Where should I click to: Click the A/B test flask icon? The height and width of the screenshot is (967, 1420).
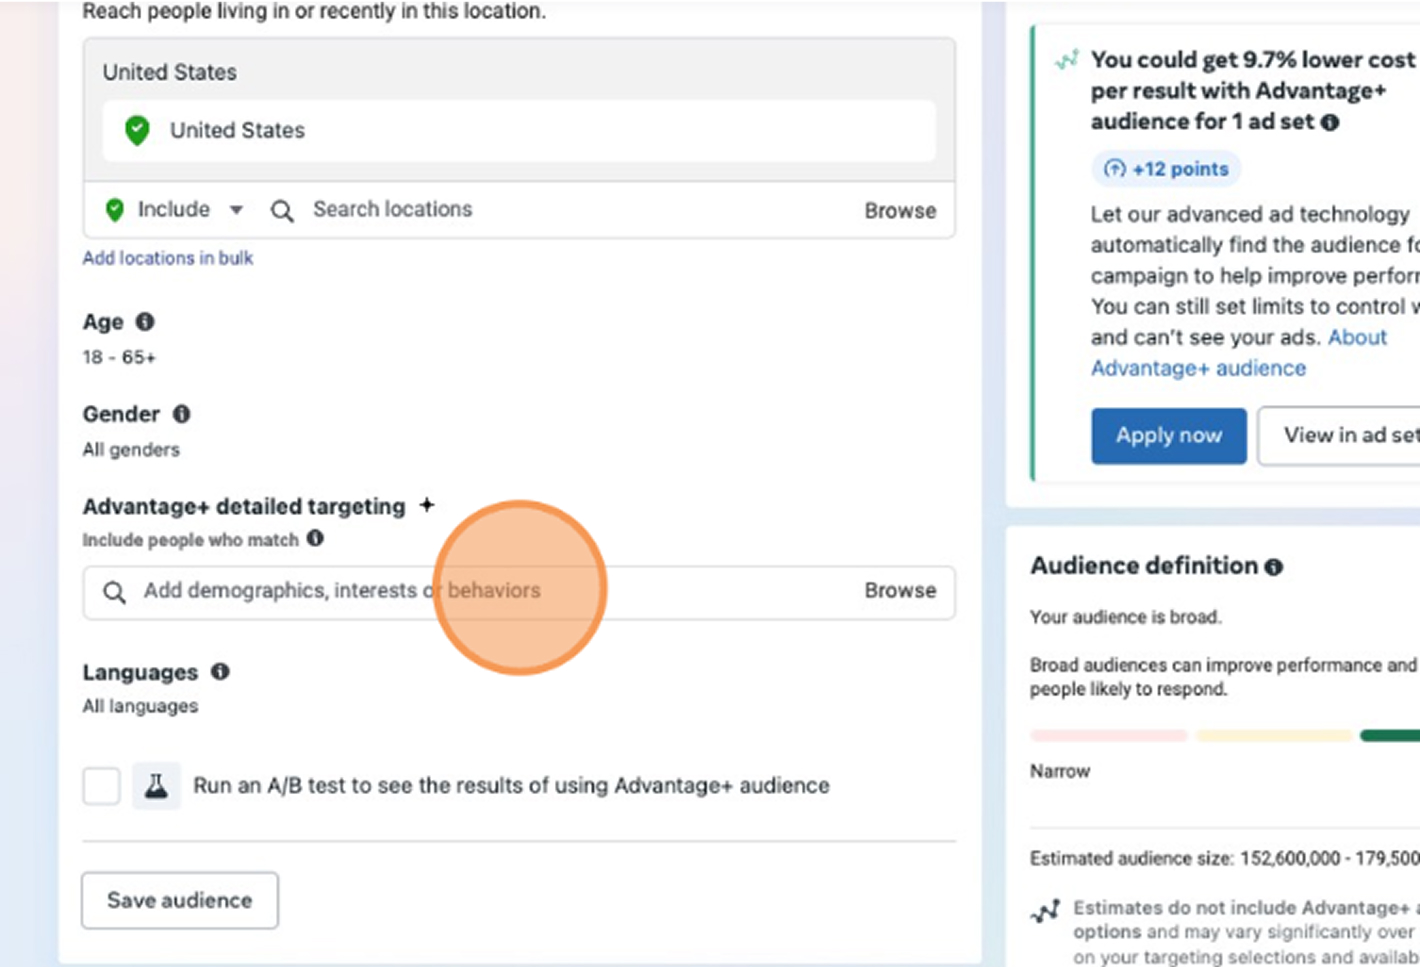[156, 786]
